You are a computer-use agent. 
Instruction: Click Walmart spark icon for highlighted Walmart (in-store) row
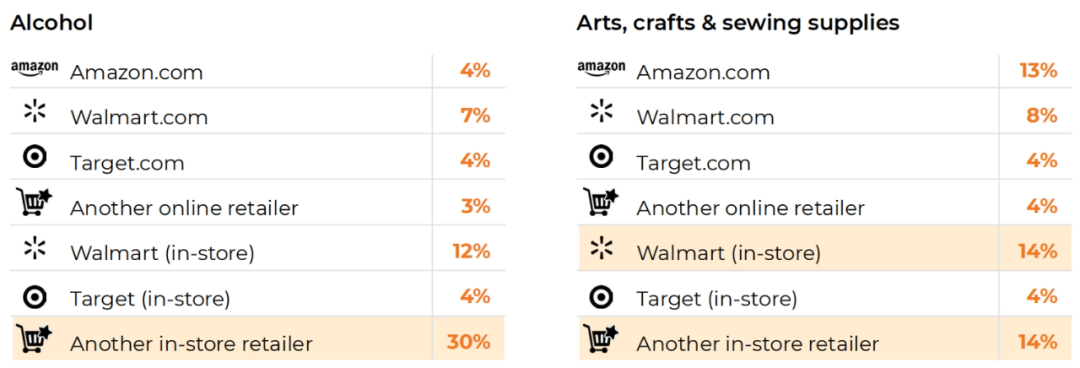(601, 248)
